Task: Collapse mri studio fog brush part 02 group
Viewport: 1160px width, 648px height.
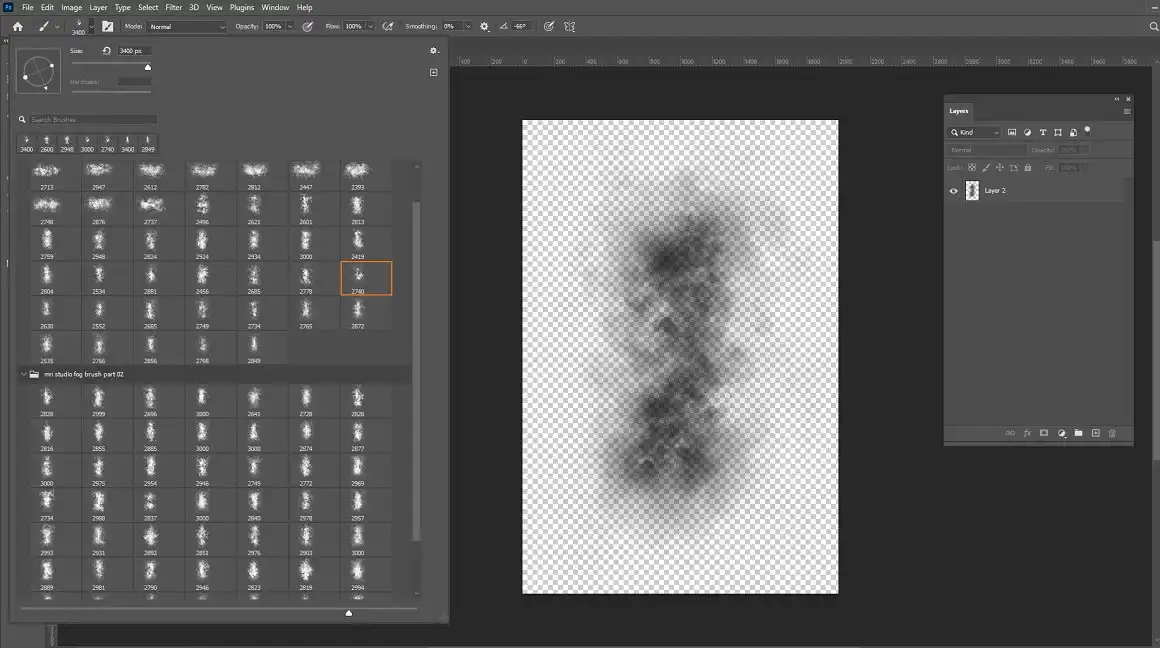Action: click(x=24, y=374)
